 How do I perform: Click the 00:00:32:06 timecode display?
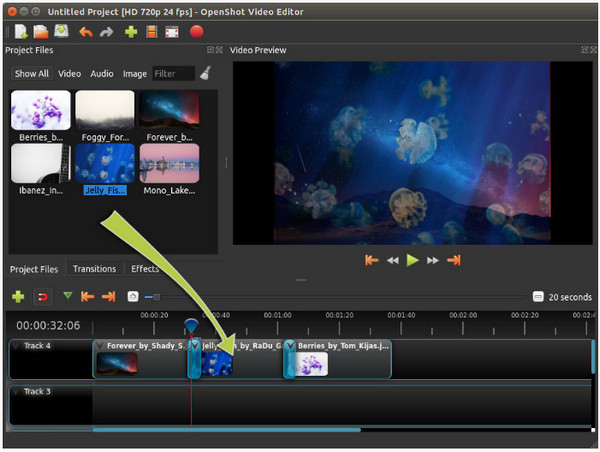pos(48,326)
